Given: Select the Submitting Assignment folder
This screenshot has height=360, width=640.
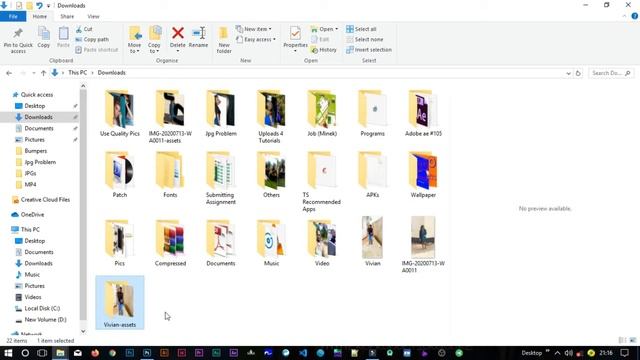Looking at the screenshot, I should tap(220, 178).
